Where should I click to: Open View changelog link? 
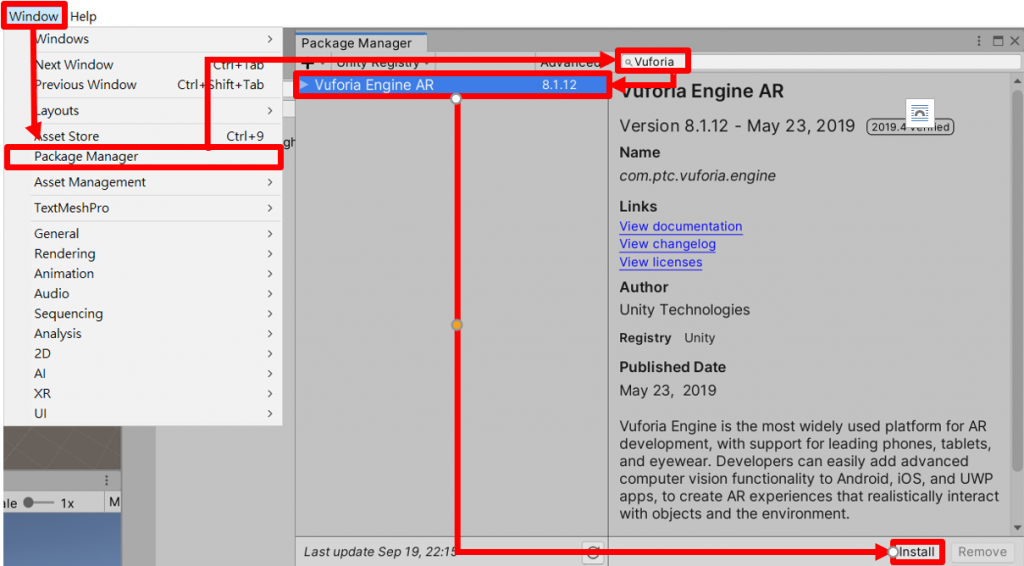[x=667, y=244]
